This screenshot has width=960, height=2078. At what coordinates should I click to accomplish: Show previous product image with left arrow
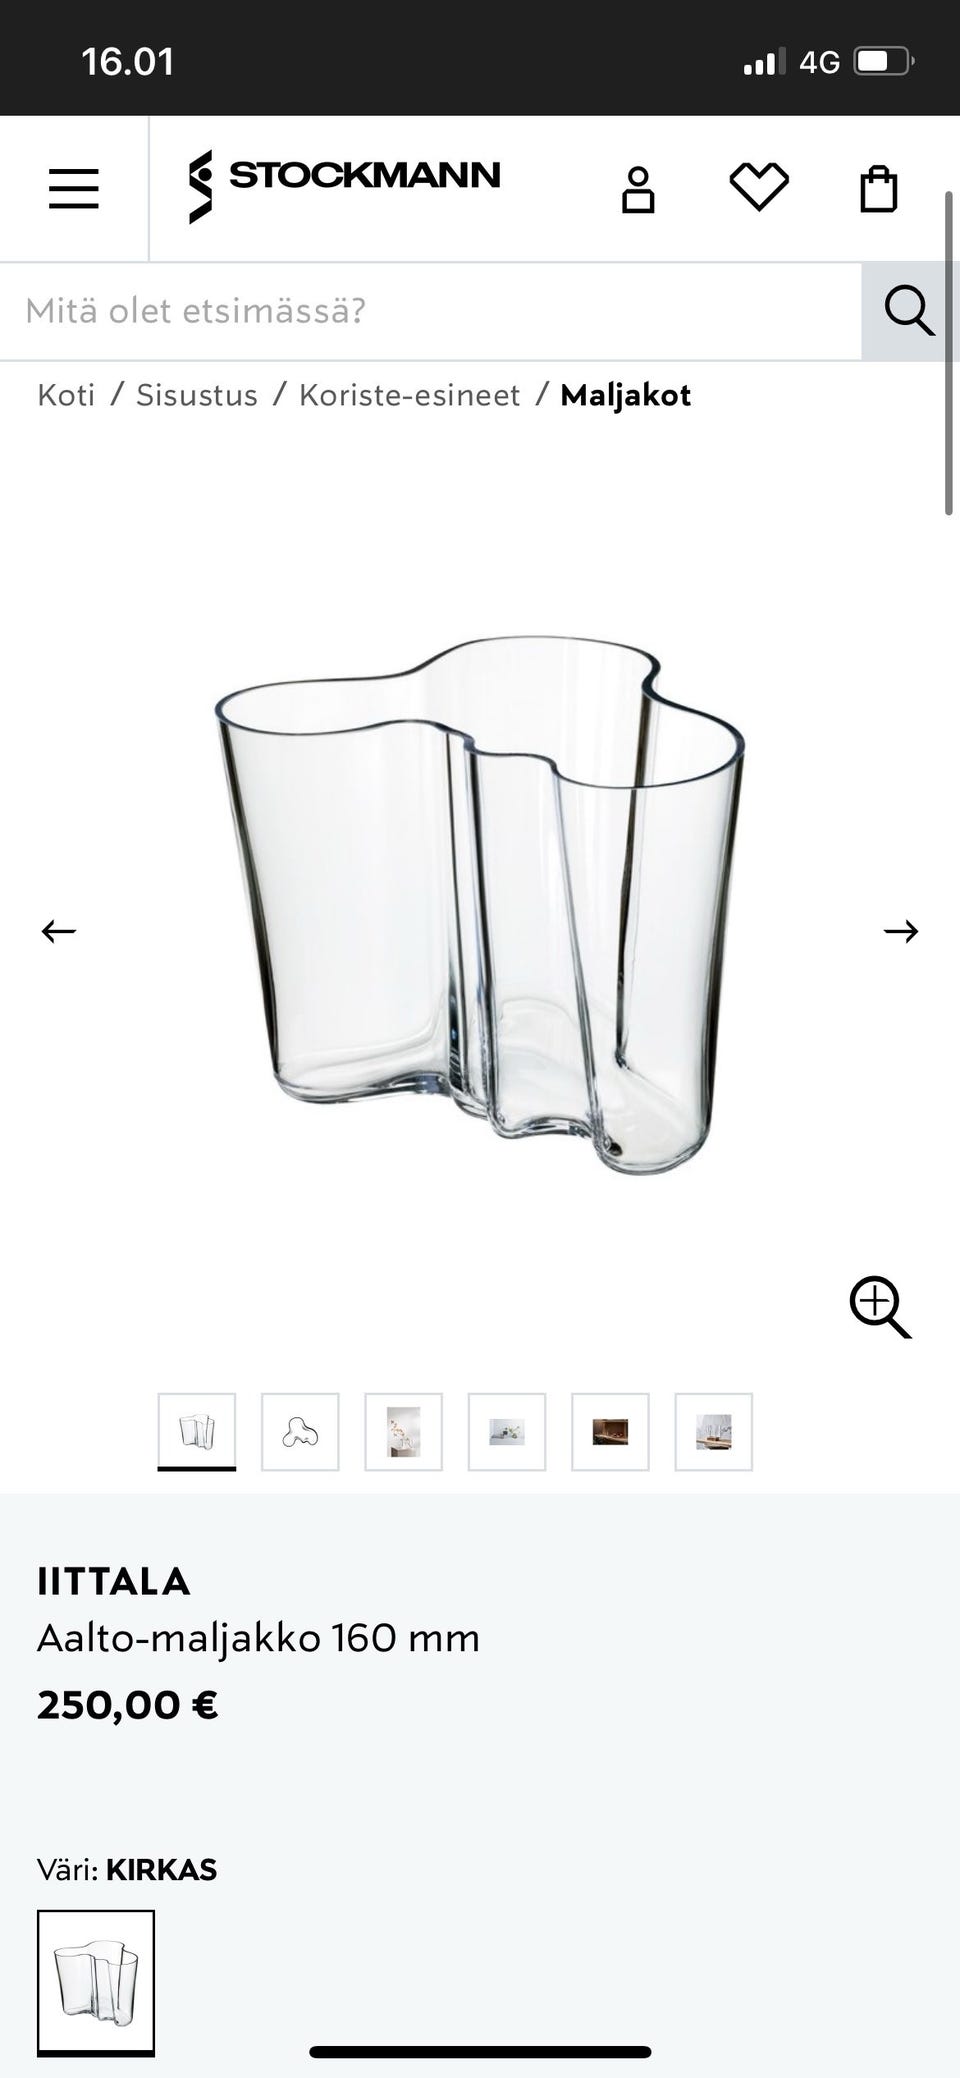(58, 931)
